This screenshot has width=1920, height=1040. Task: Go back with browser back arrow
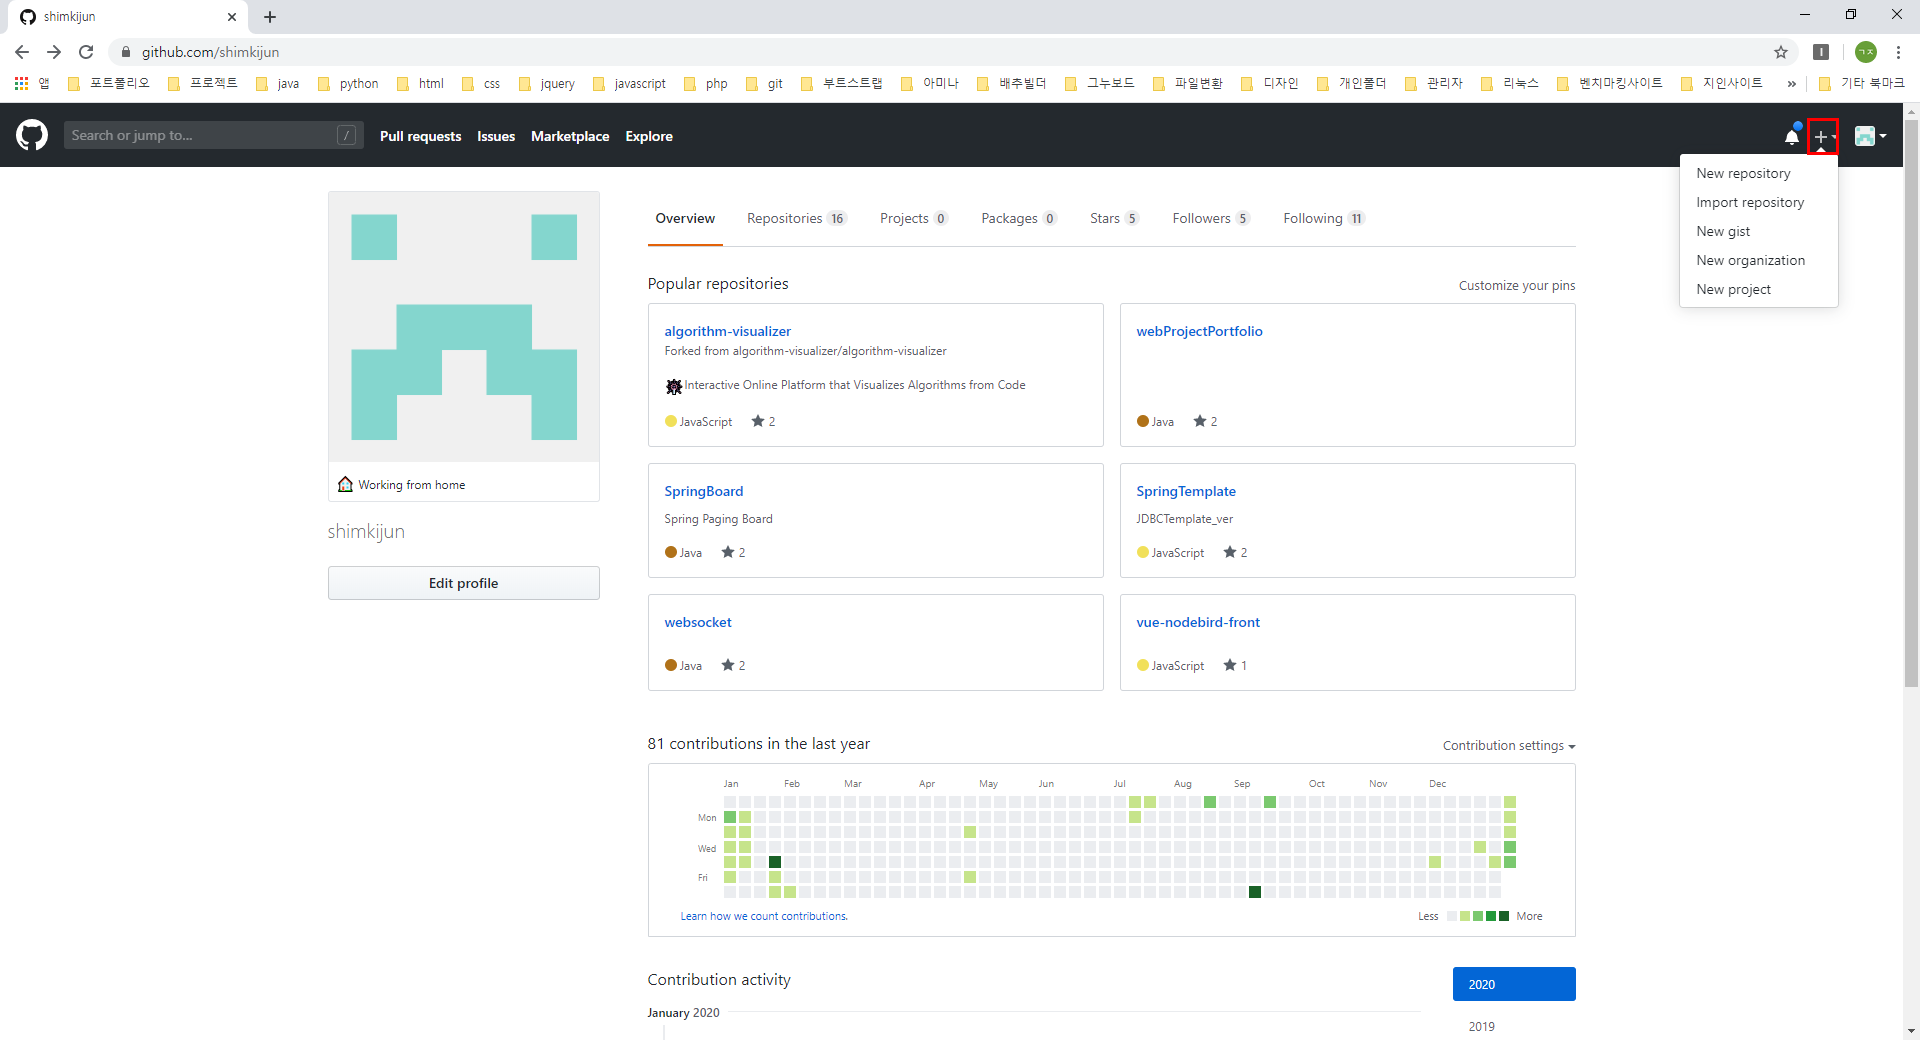[22, 52]
